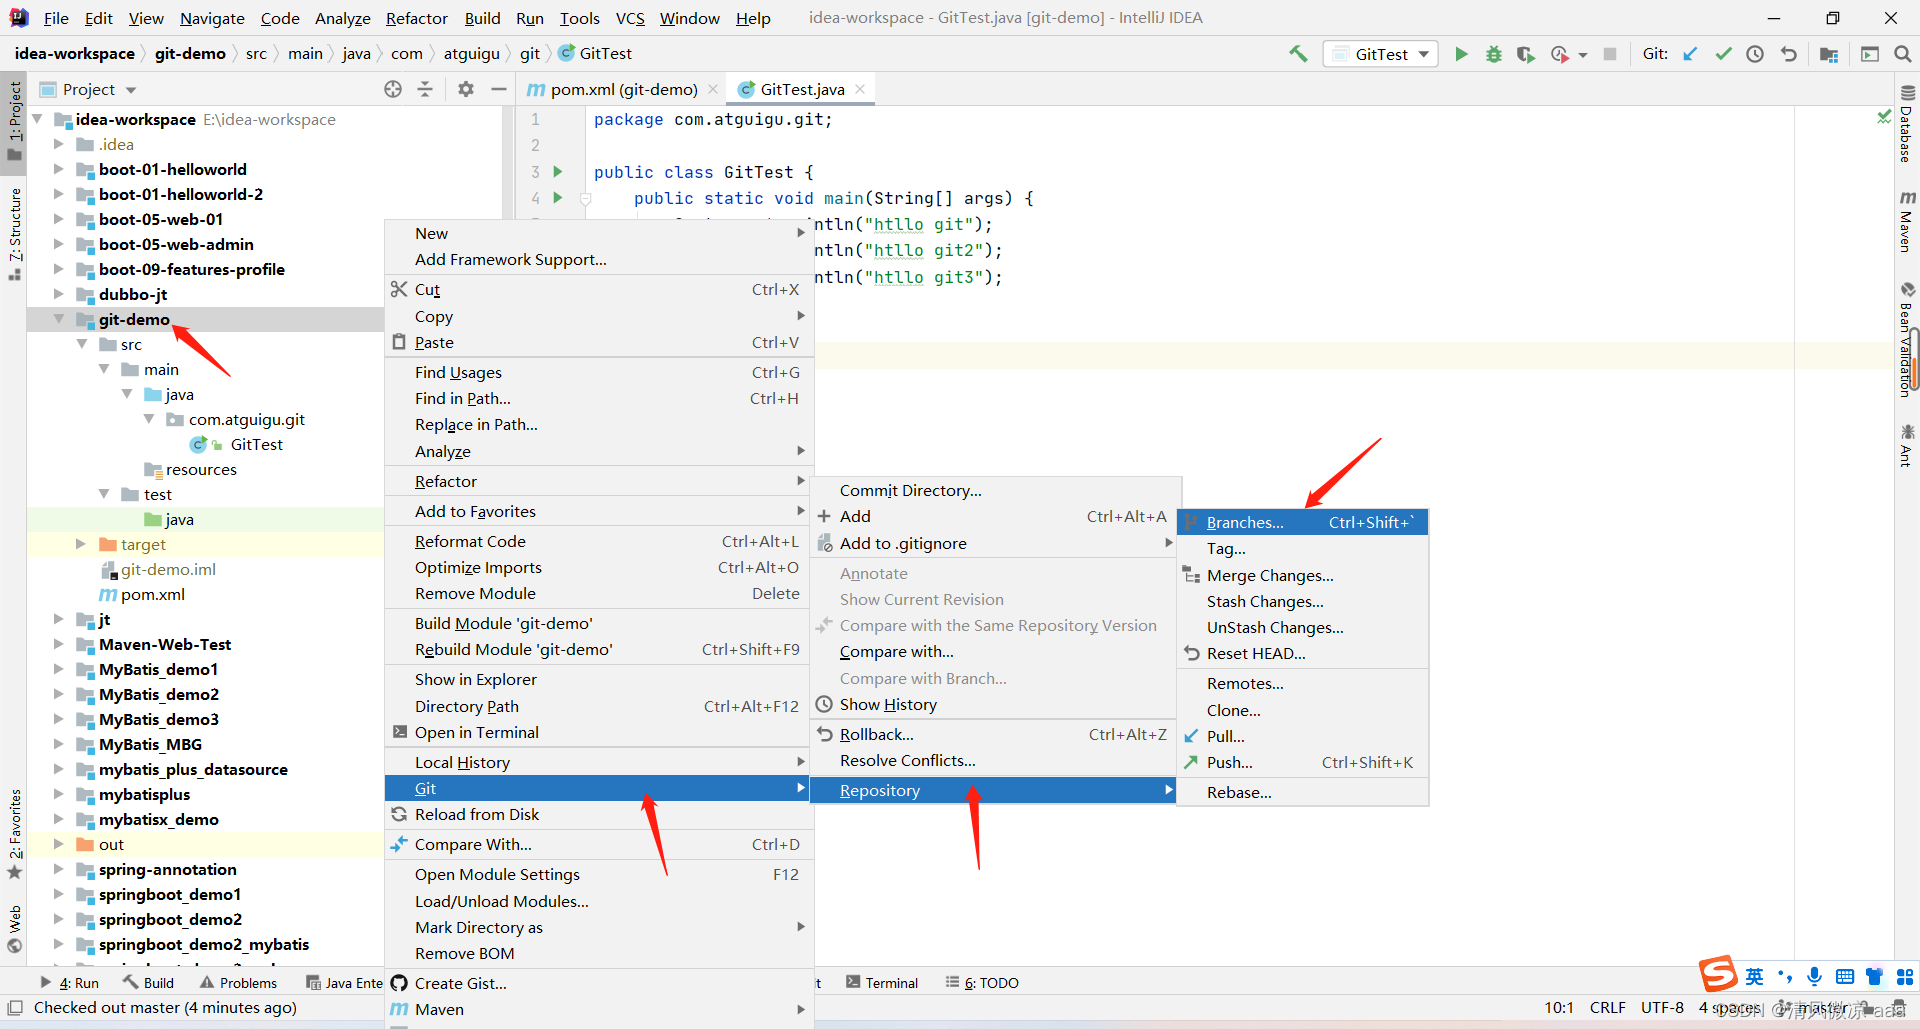Select Branches... in Repository submenu

(x=1303, y=522)
